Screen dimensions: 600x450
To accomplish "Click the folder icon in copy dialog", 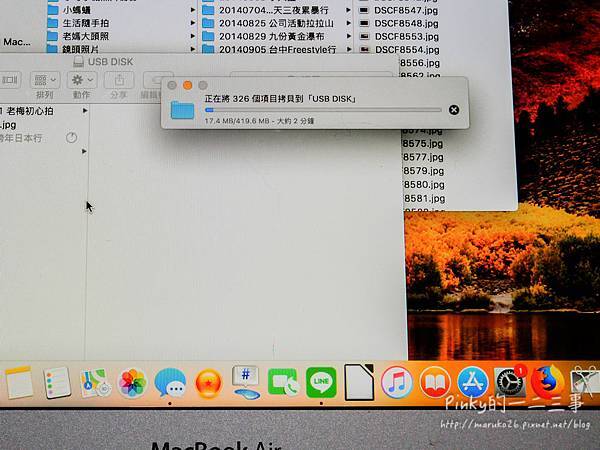I will 183,110.
